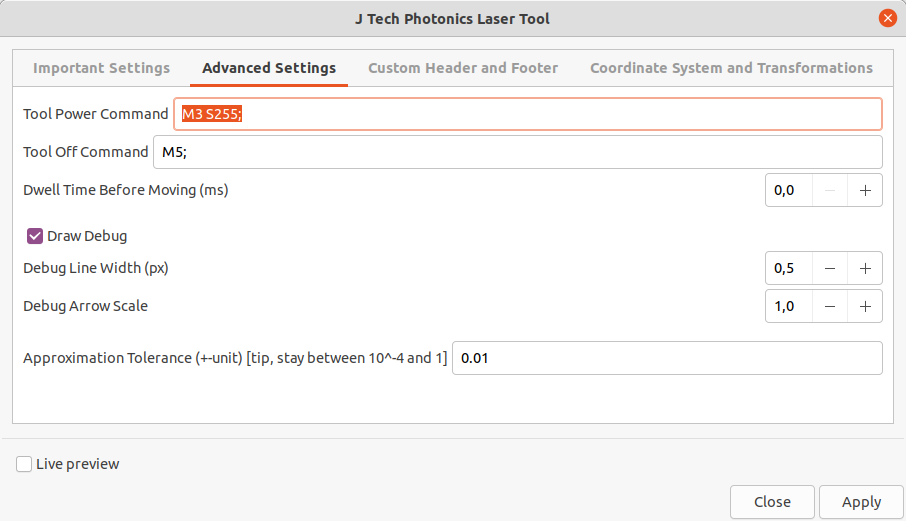
Task: Open Custom Header and Footer tab
Action: point(463,68)
